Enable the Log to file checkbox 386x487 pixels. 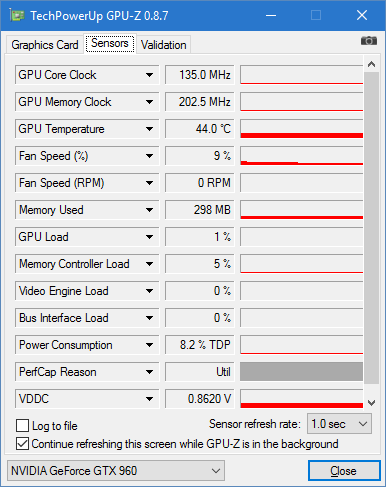pyautogui.click(x=22, y=426)
